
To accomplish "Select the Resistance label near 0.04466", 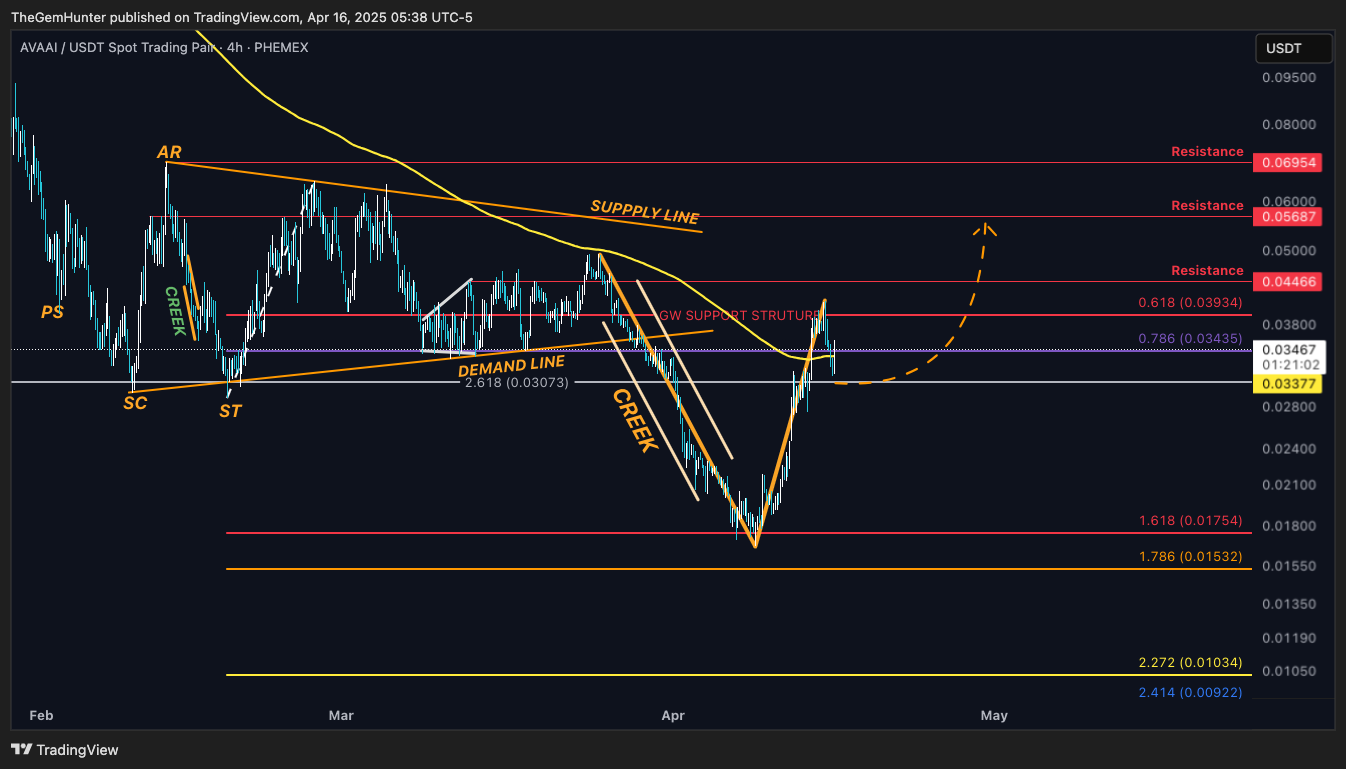I will click(x=1207, y=270).
